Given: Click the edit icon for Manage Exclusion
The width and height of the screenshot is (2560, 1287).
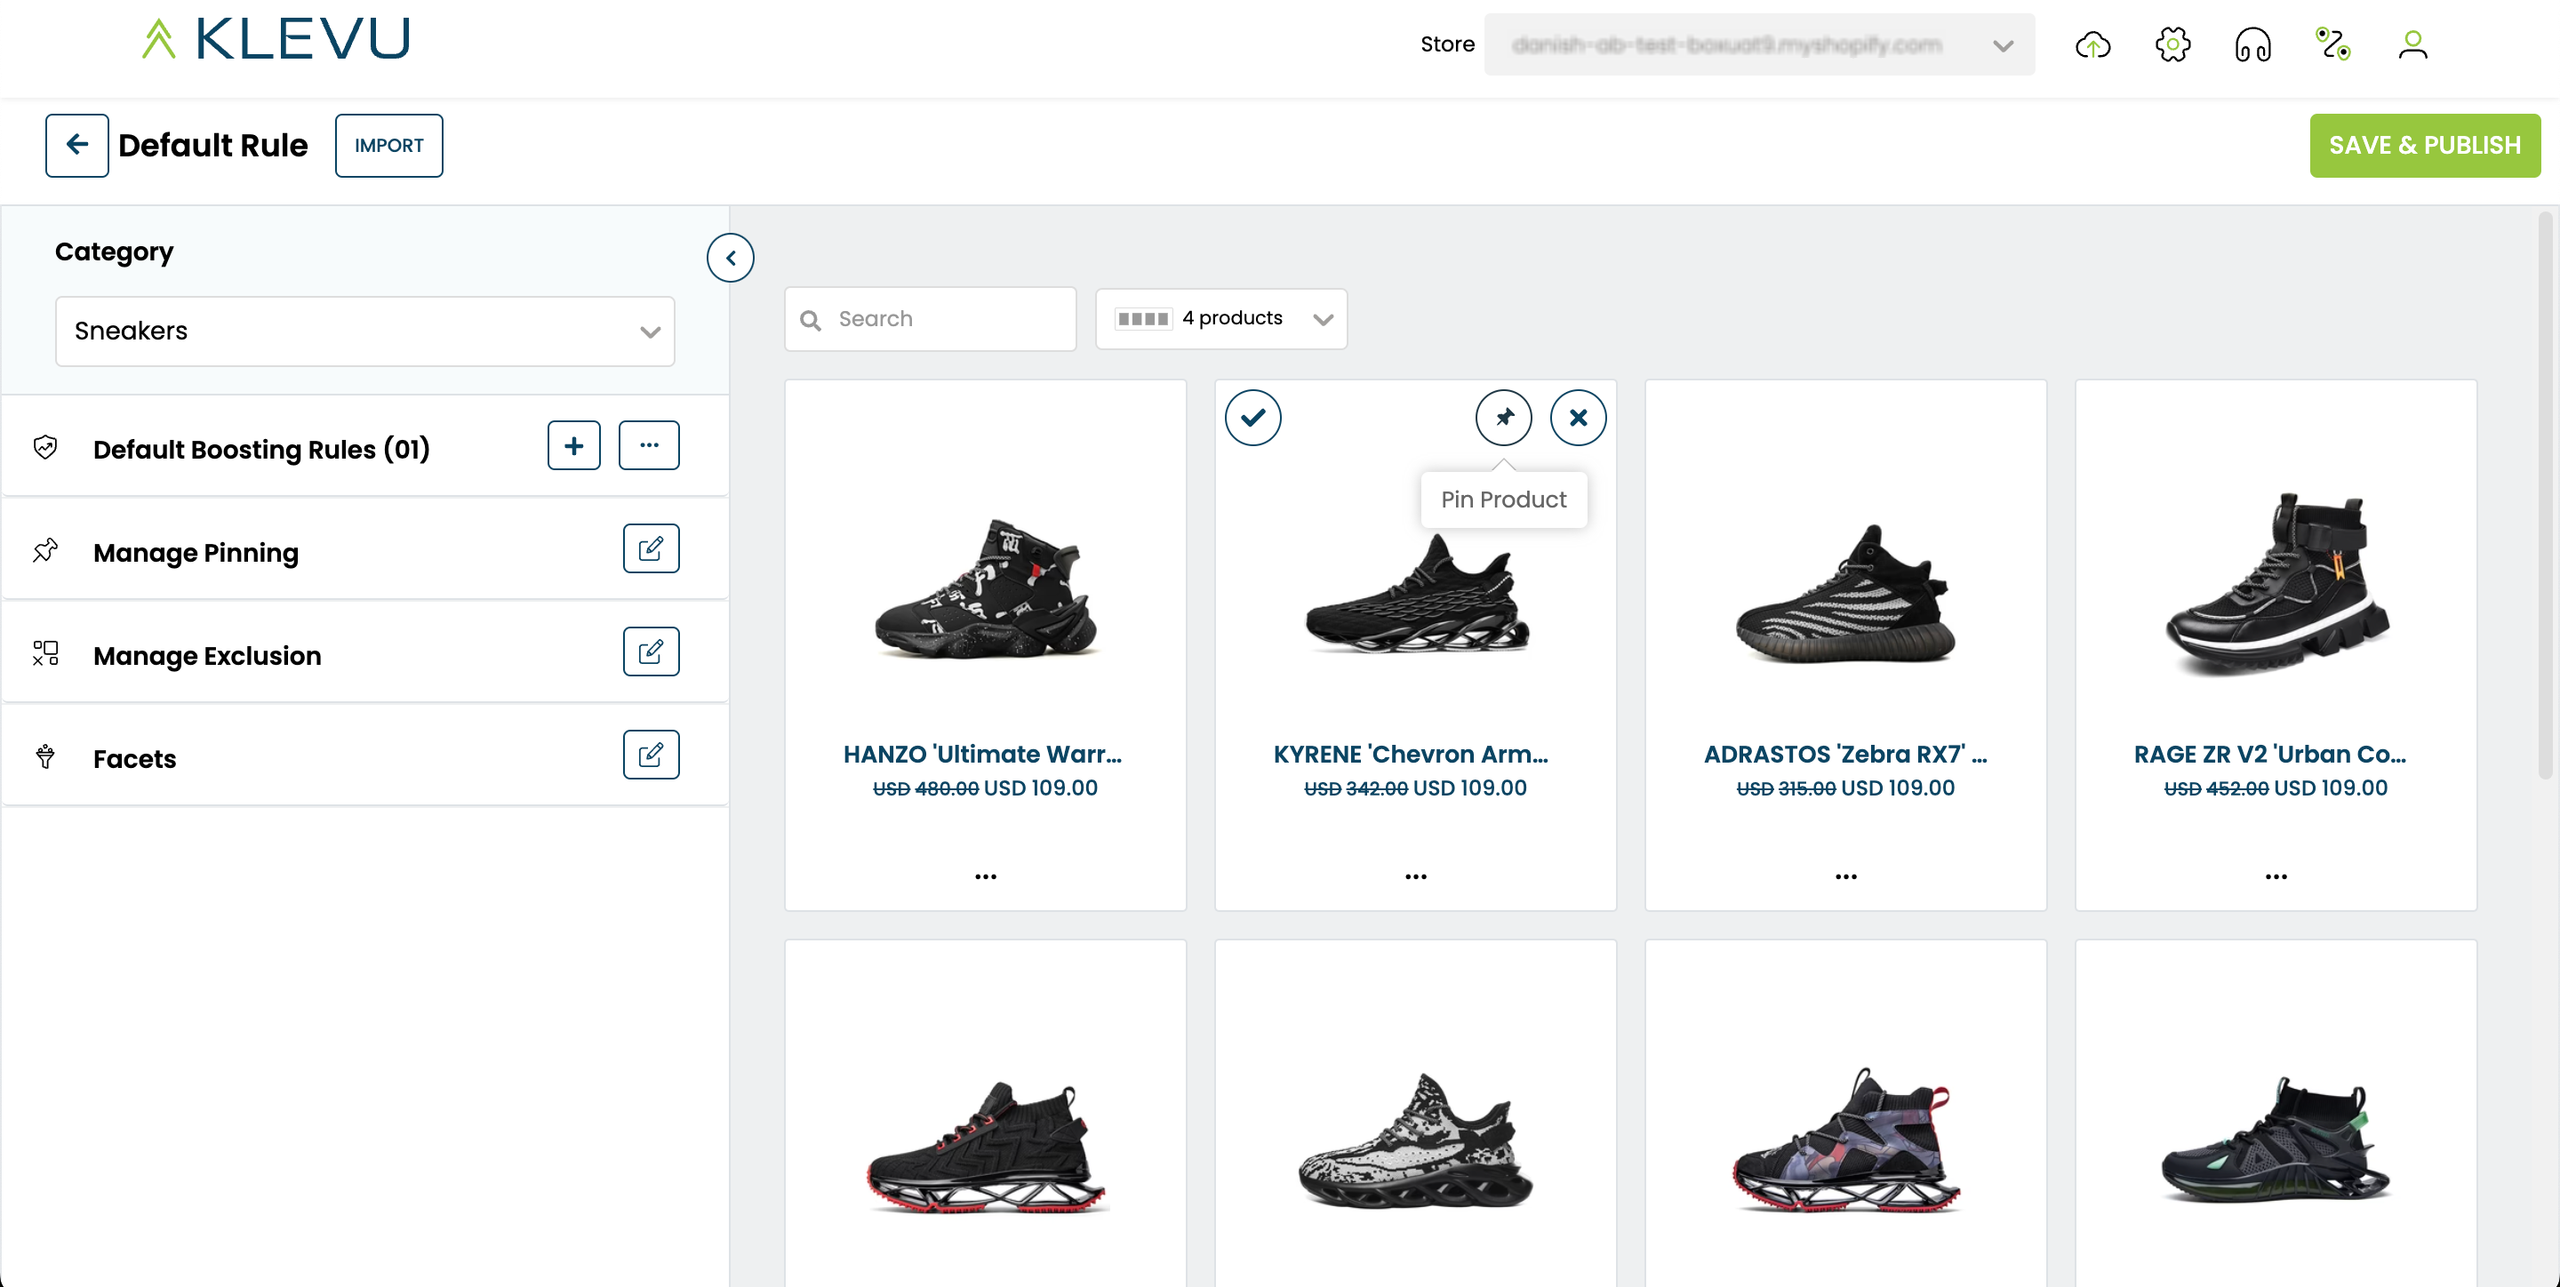Looking at the screenshot, I should (651, 652).
